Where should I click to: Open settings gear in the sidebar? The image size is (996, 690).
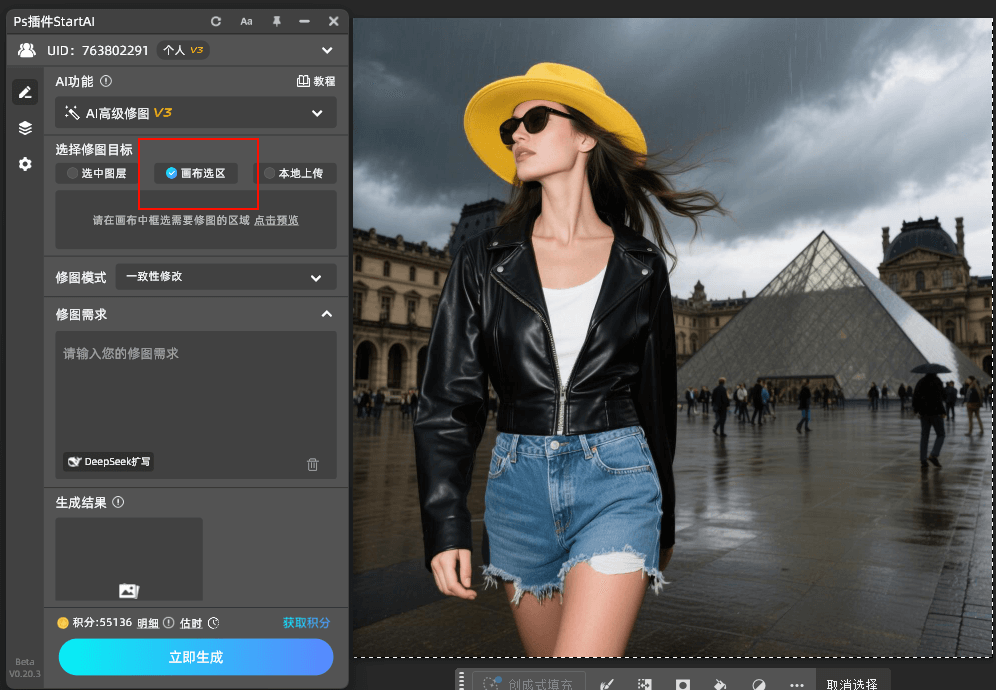[25, 164]
